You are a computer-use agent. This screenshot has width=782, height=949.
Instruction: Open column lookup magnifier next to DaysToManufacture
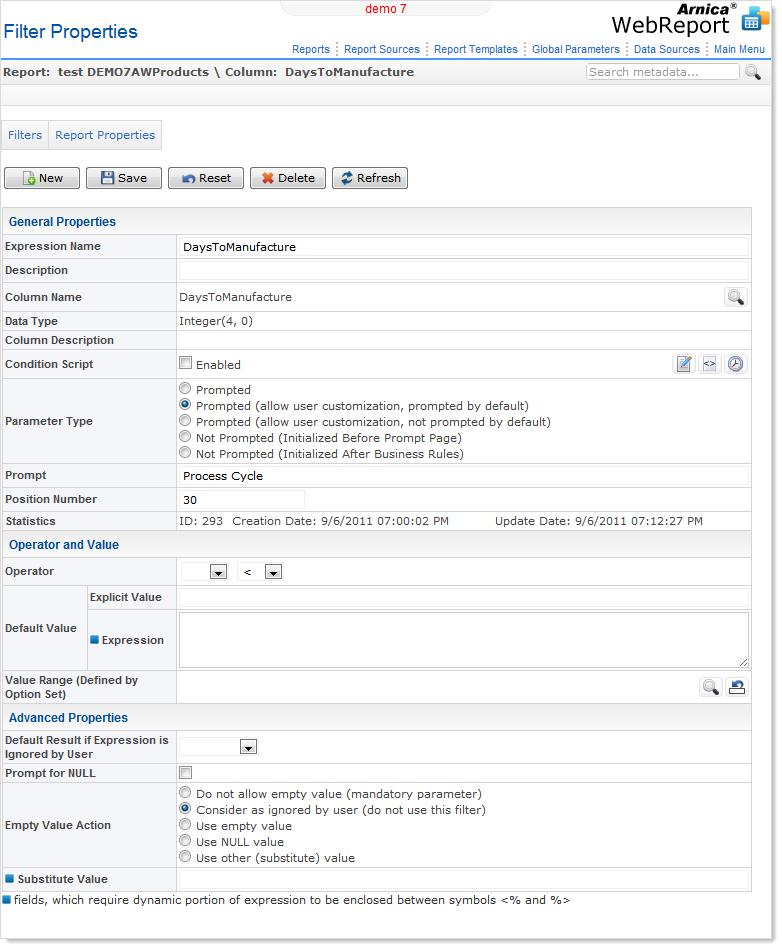[x=735, y=297]
